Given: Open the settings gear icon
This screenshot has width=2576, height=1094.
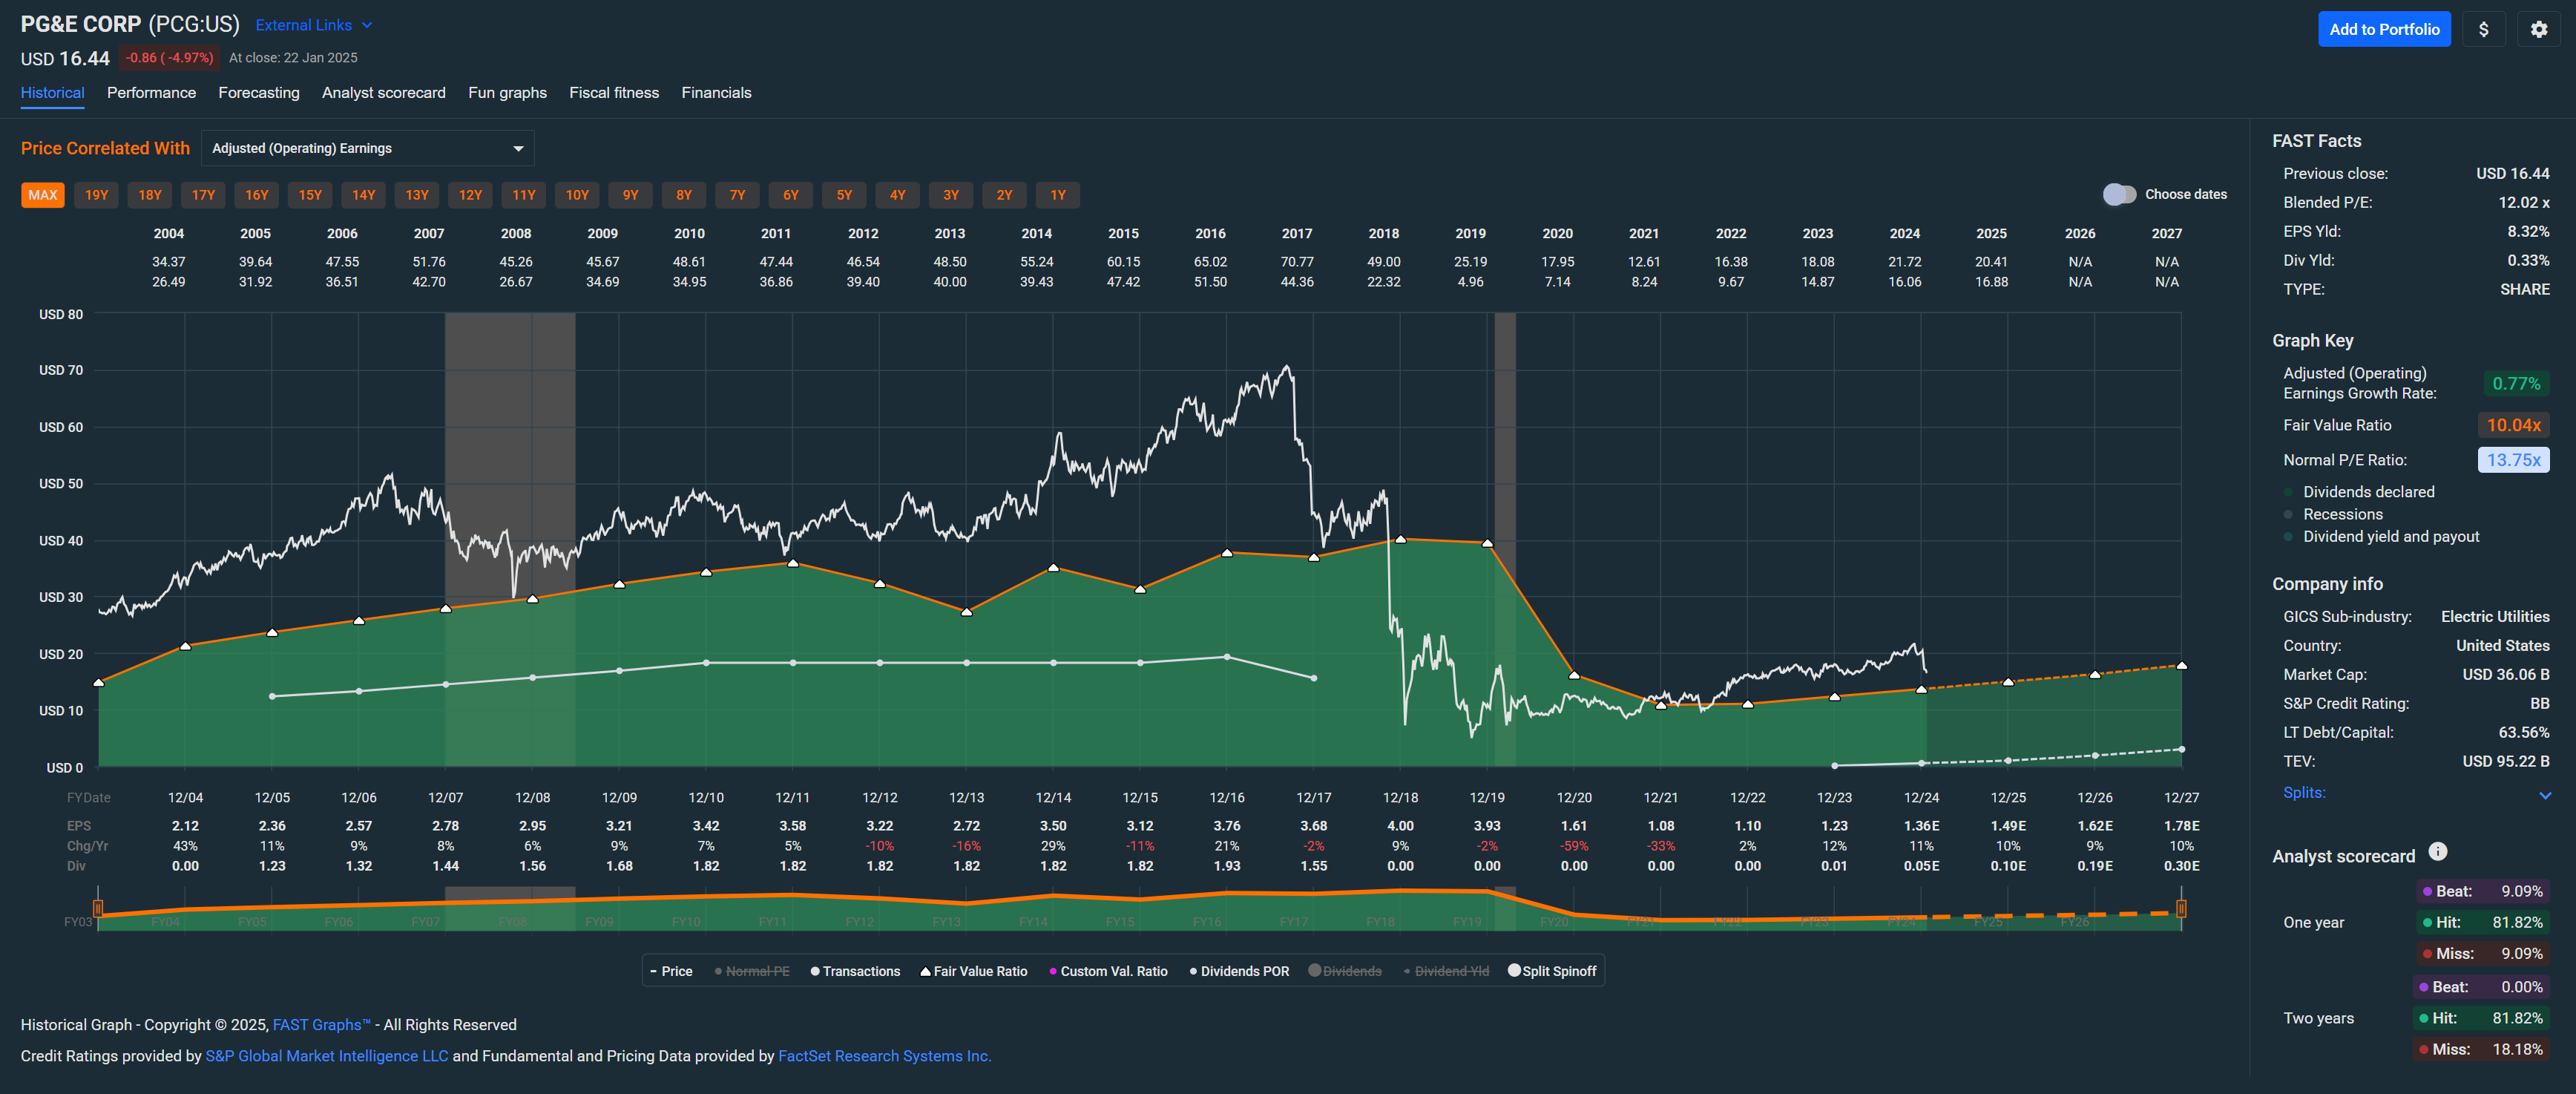Looking at the screenshot, I should point(2538,29).
